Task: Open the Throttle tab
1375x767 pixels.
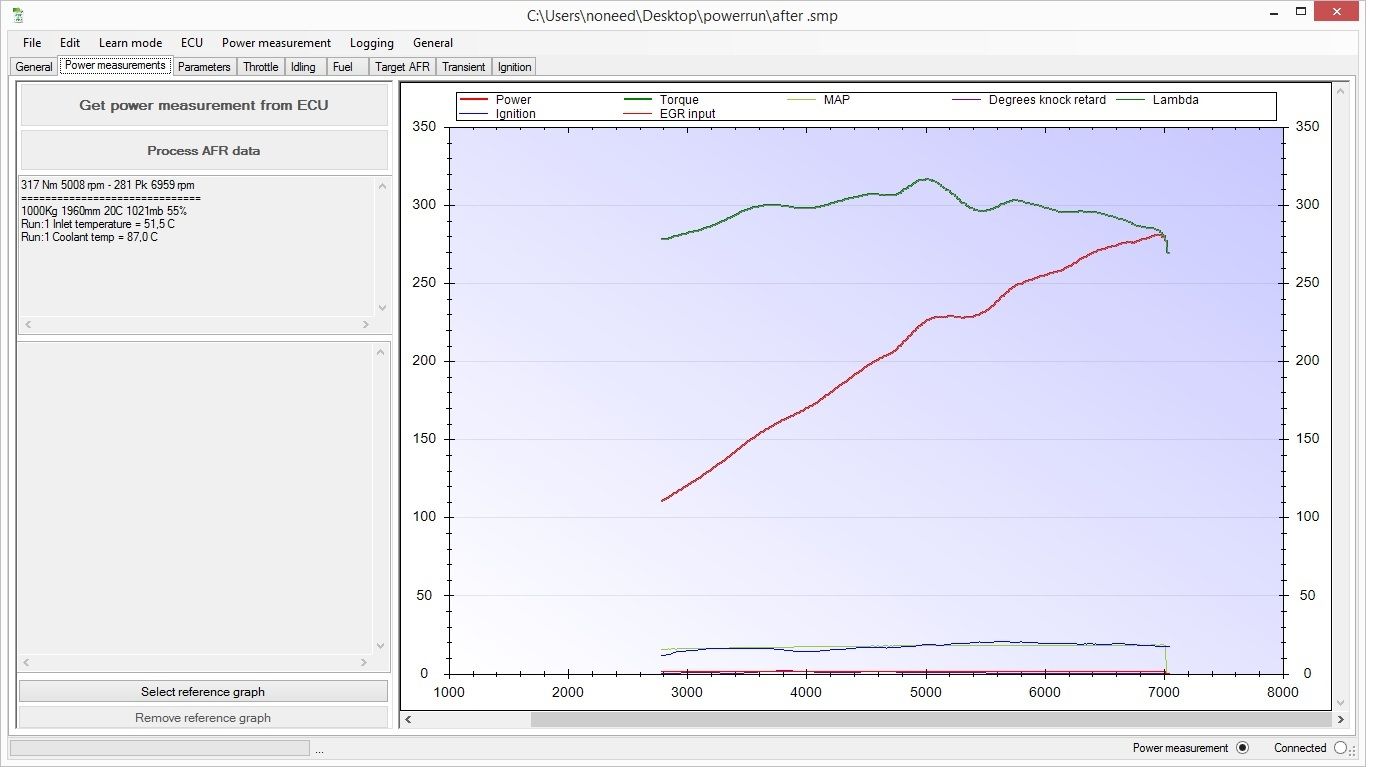Action: coord(261,67)
